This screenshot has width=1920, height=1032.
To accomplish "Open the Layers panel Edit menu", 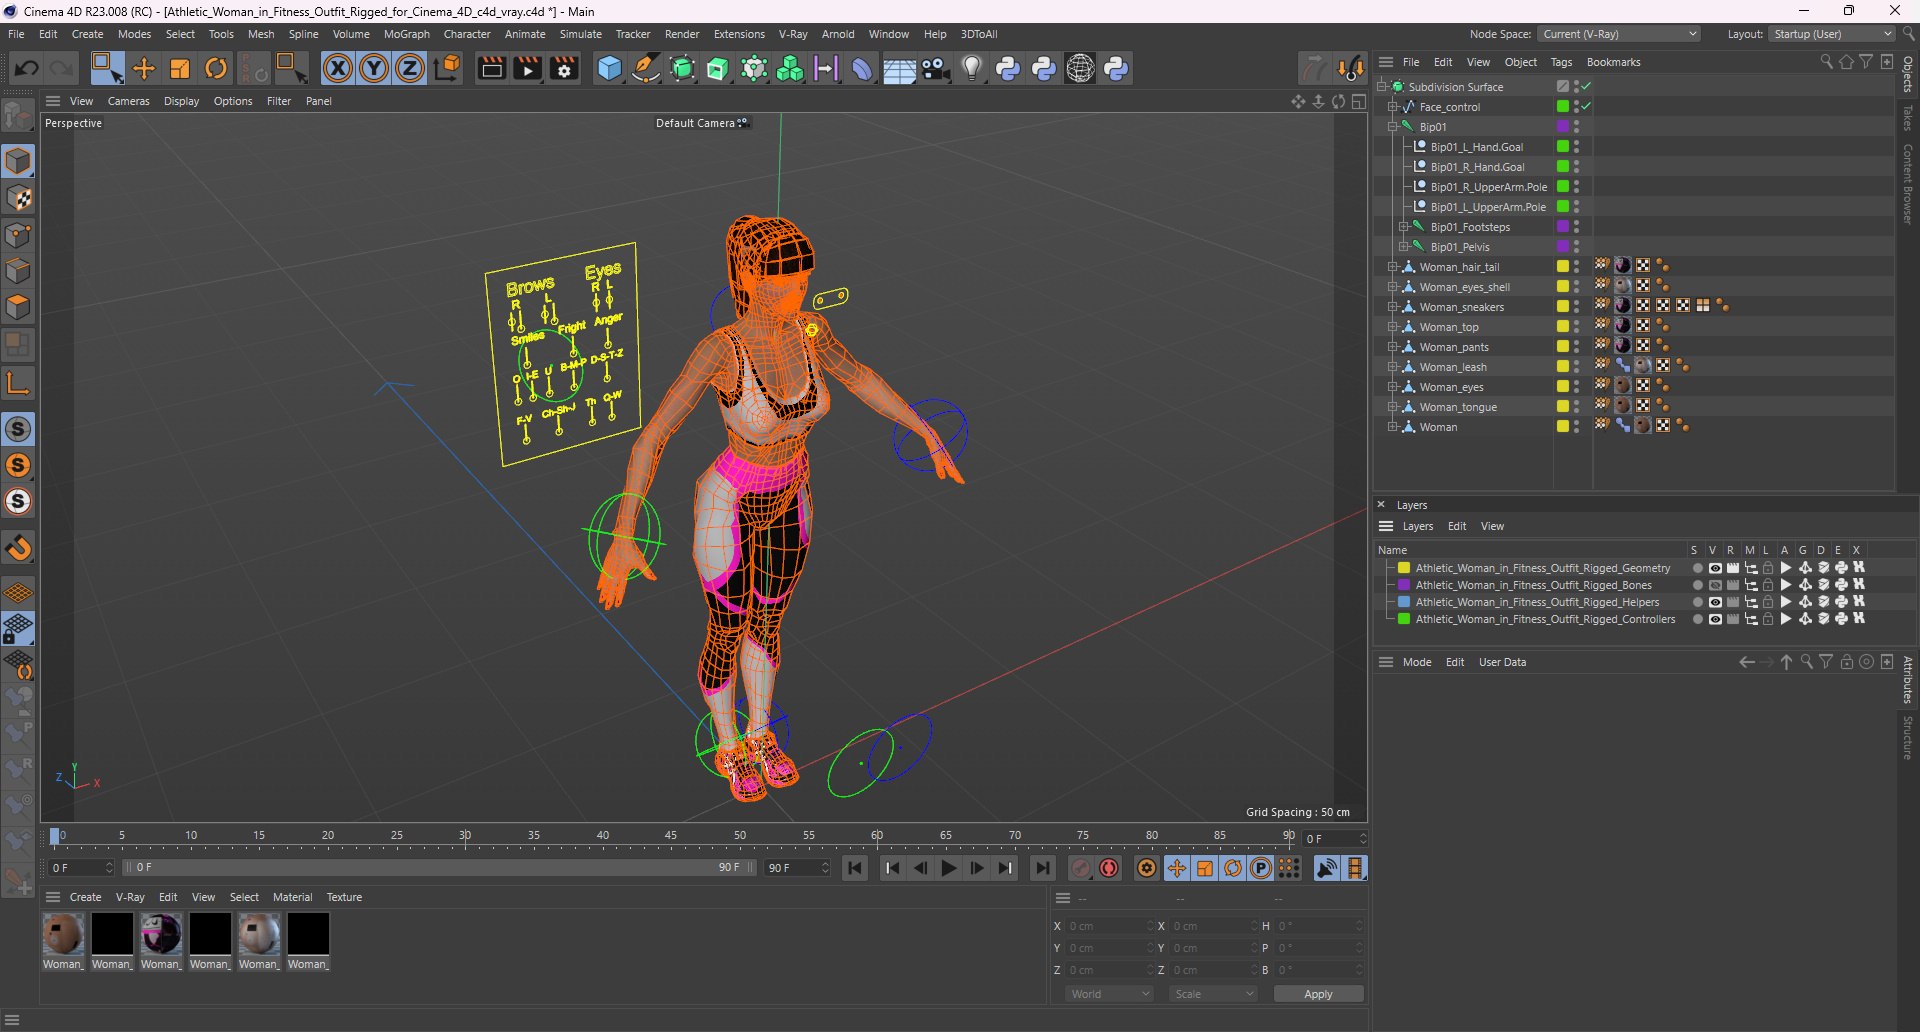I will [x=1457, y=526].
